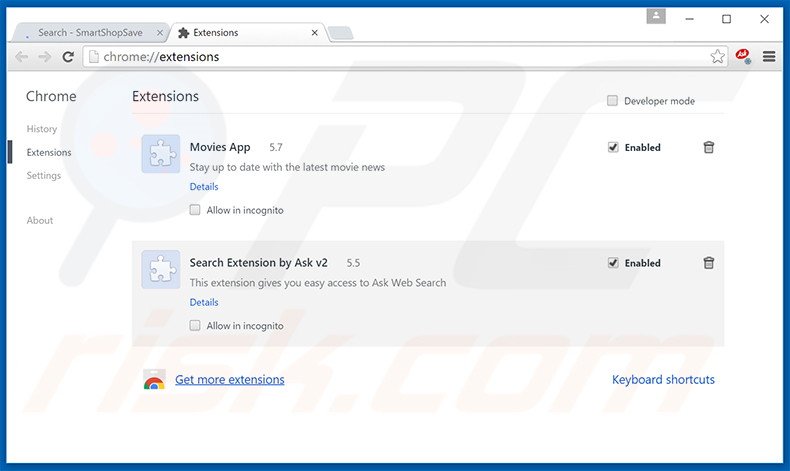Uncheck Enabled for Search Extension by Ask v2
This screenshot has height=471, width=790.
613,263
